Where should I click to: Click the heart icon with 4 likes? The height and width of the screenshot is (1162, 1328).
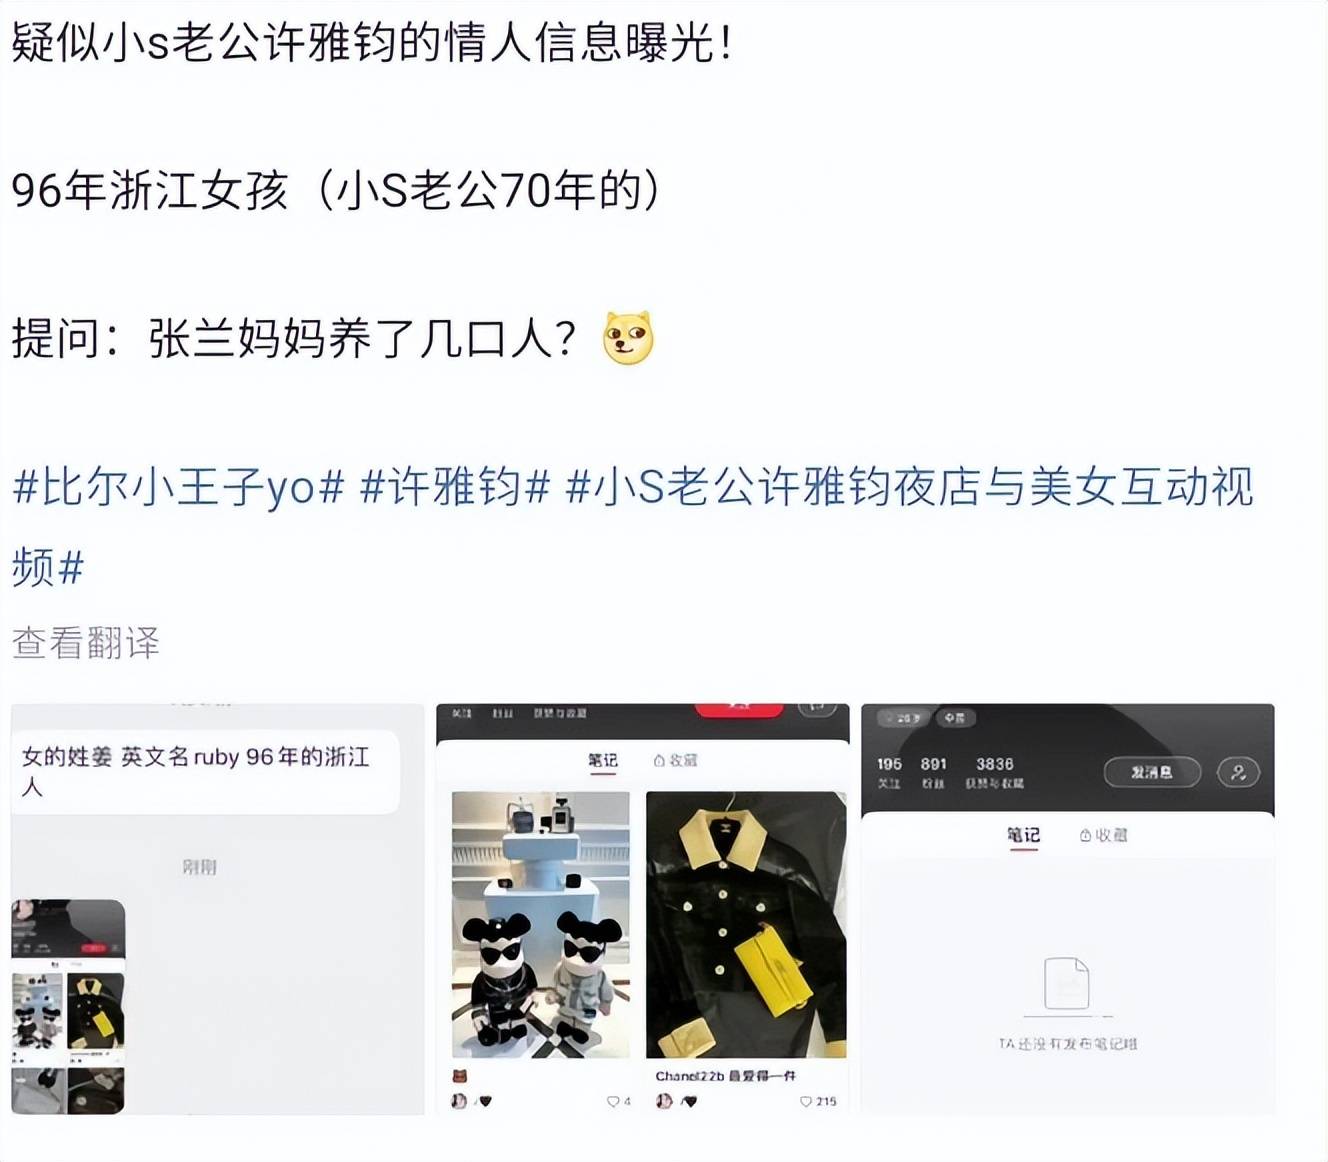612,1101
